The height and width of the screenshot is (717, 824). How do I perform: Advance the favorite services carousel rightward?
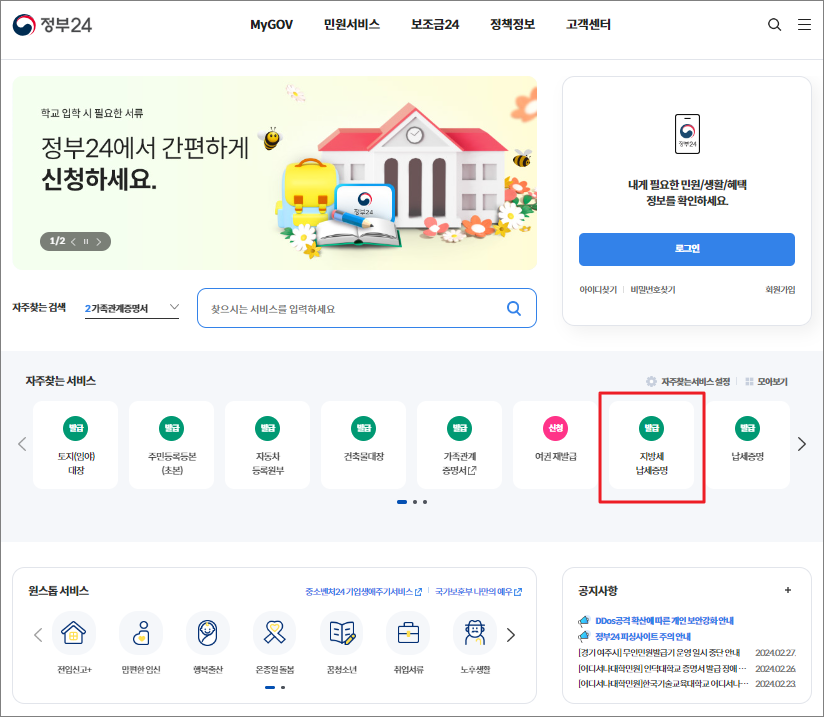[x=800, y=445]
